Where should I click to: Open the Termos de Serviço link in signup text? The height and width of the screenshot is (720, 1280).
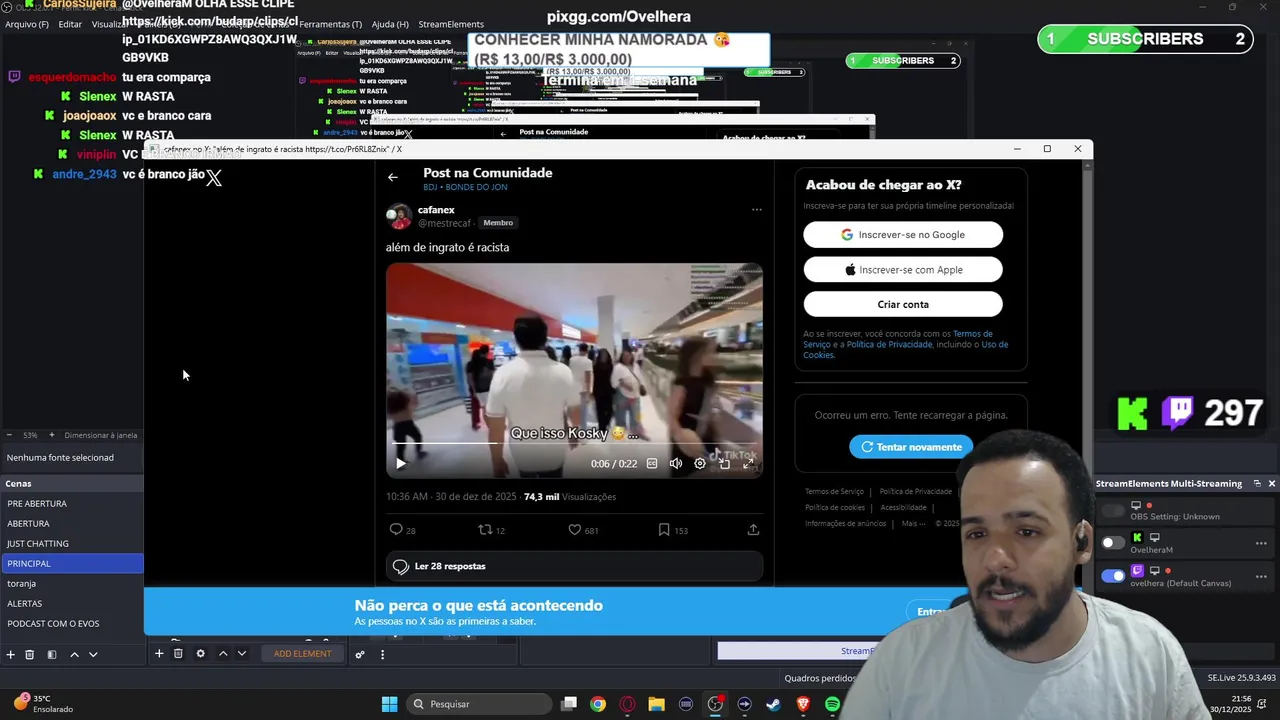[x=972, y=334]
